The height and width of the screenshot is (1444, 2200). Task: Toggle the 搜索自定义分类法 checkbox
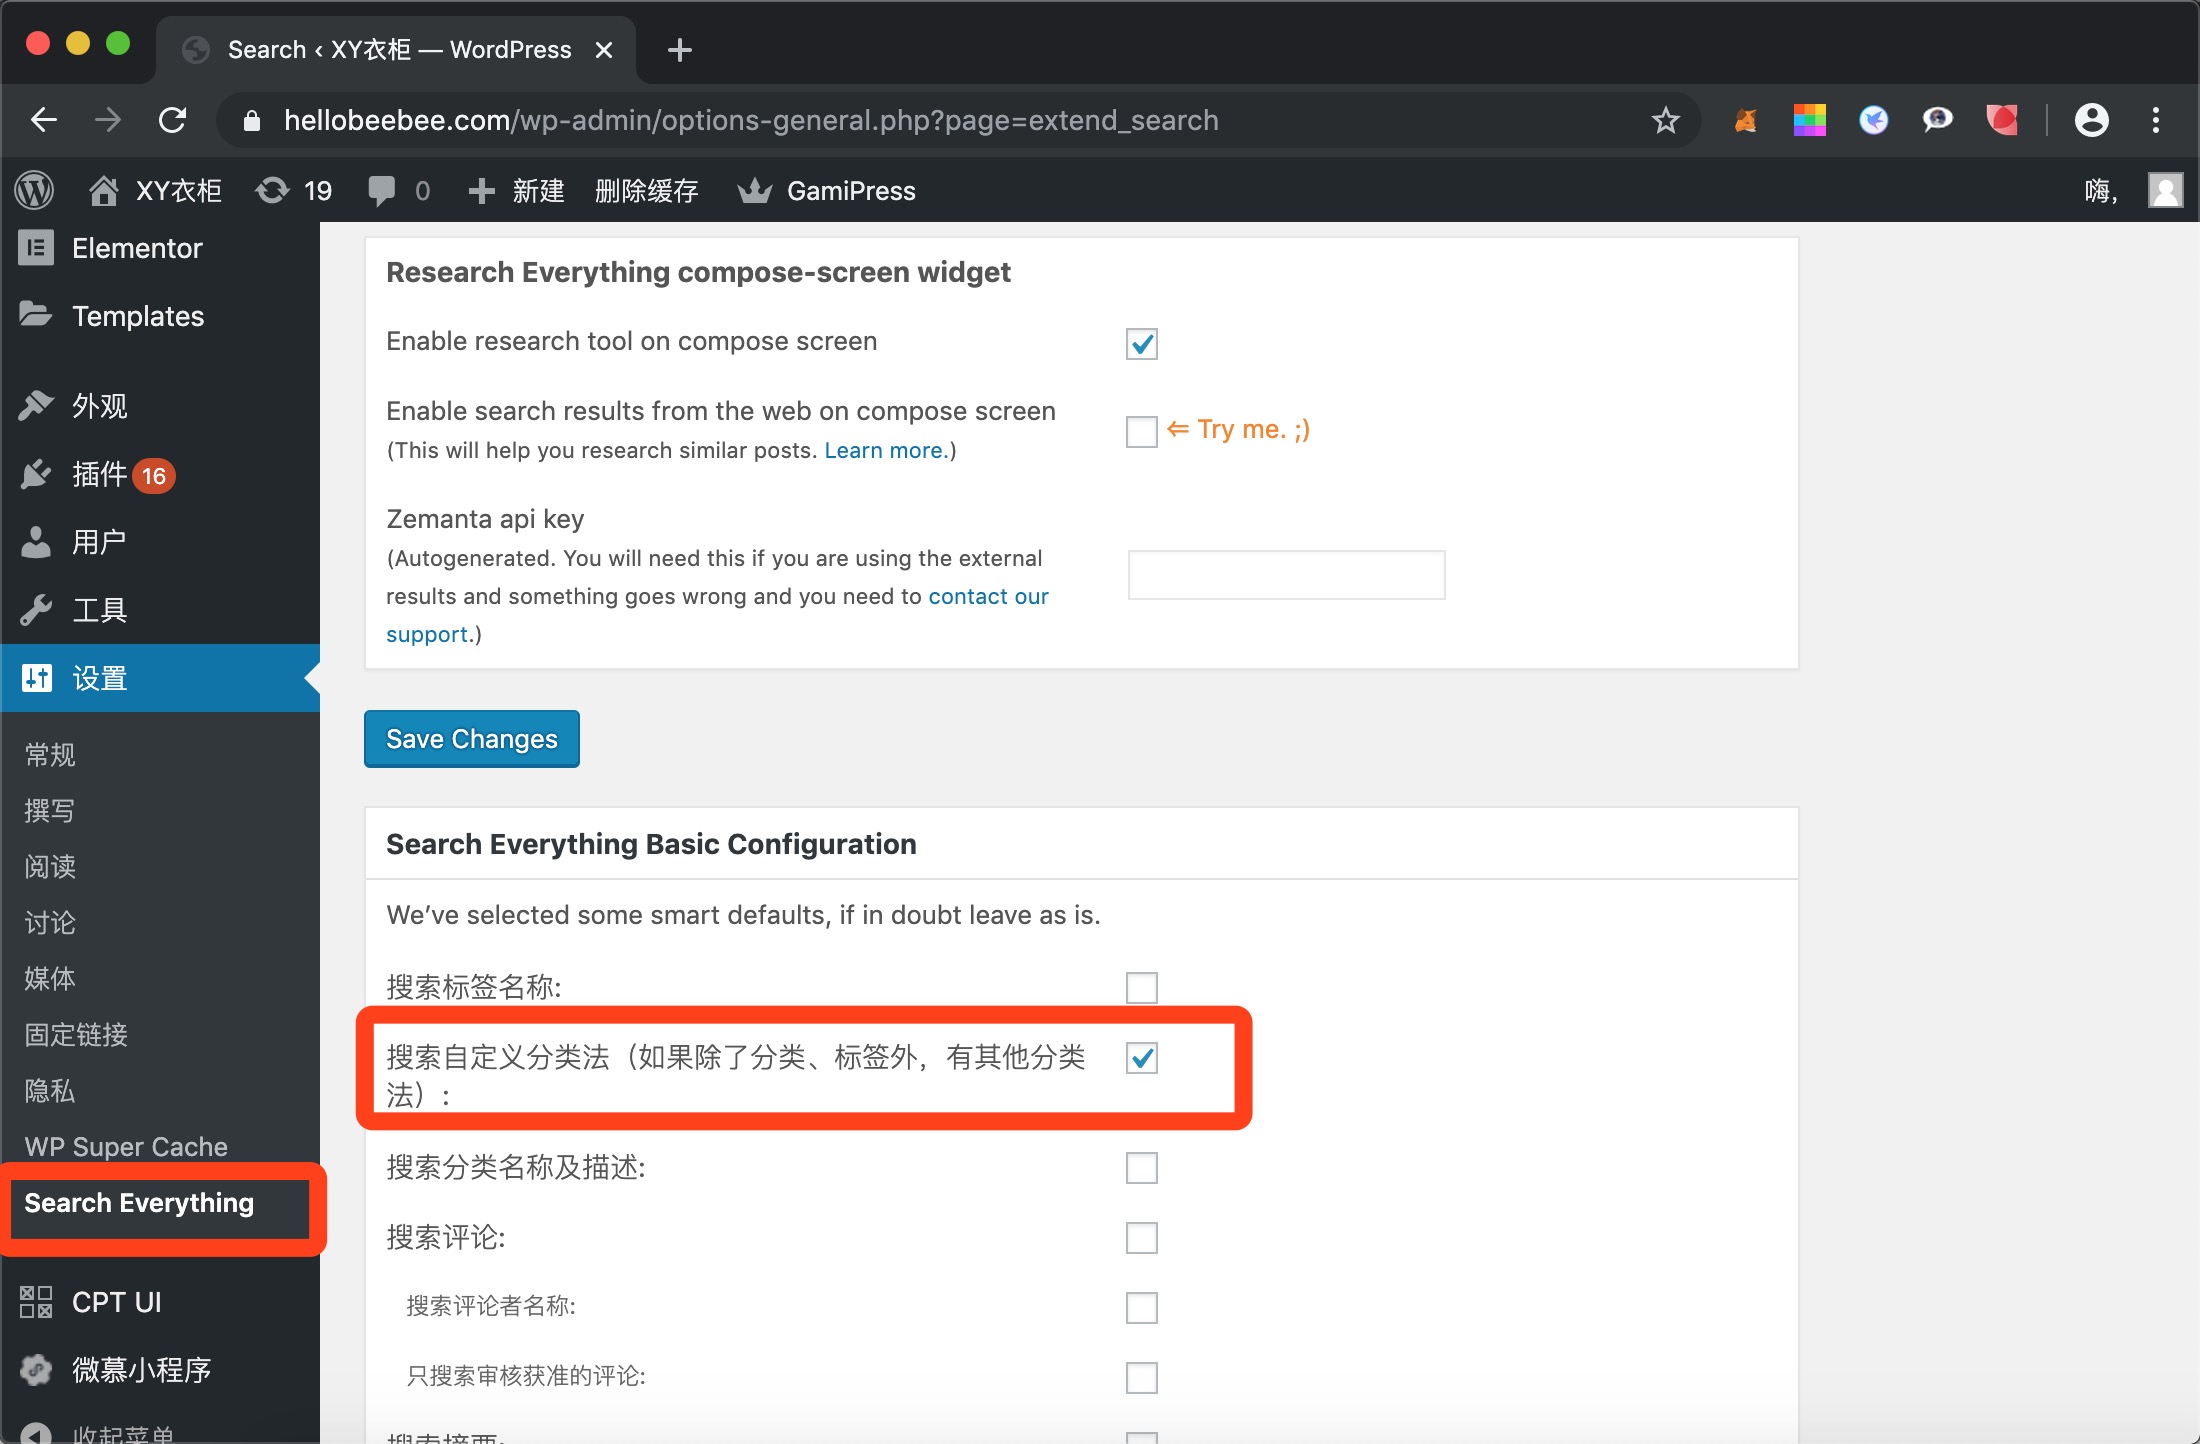(x=1141, y=1058)
